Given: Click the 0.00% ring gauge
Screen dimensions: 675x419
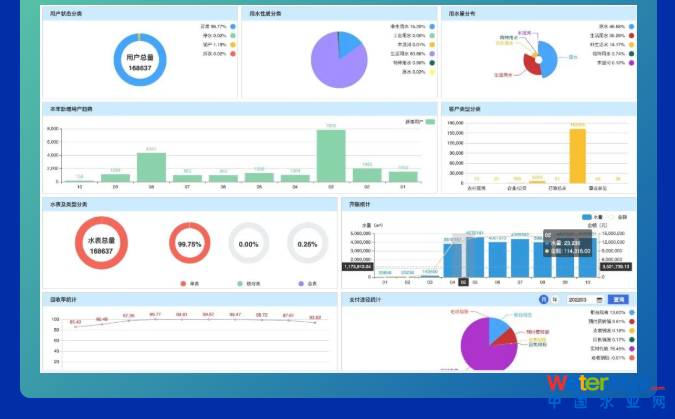Looking at the screenshot, I should pyautogui.click(x=248, y=244).
